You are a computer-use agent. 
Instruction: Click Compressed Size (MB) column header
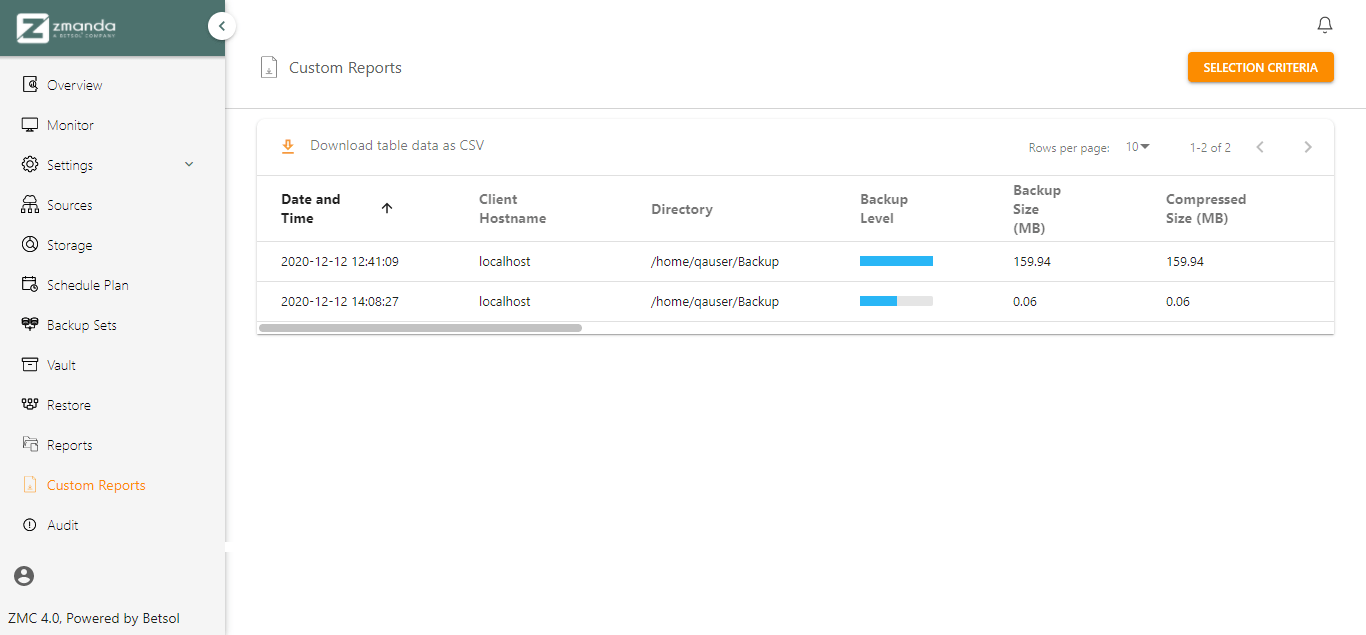[x=1206, y=208]
